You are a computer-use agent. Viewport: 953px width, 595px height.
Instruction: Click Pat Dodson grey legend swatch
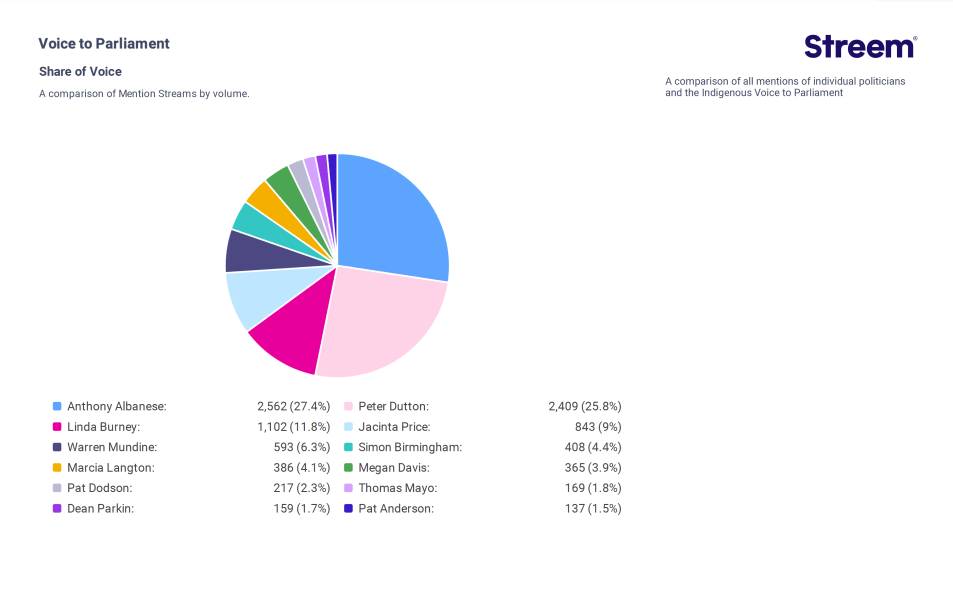57,488
